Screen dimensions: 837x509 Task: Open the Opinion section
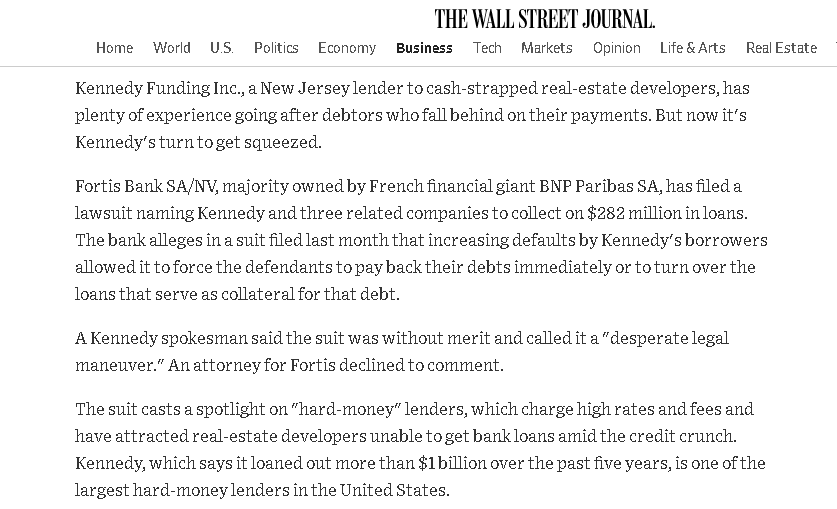(x=617, y=48)
